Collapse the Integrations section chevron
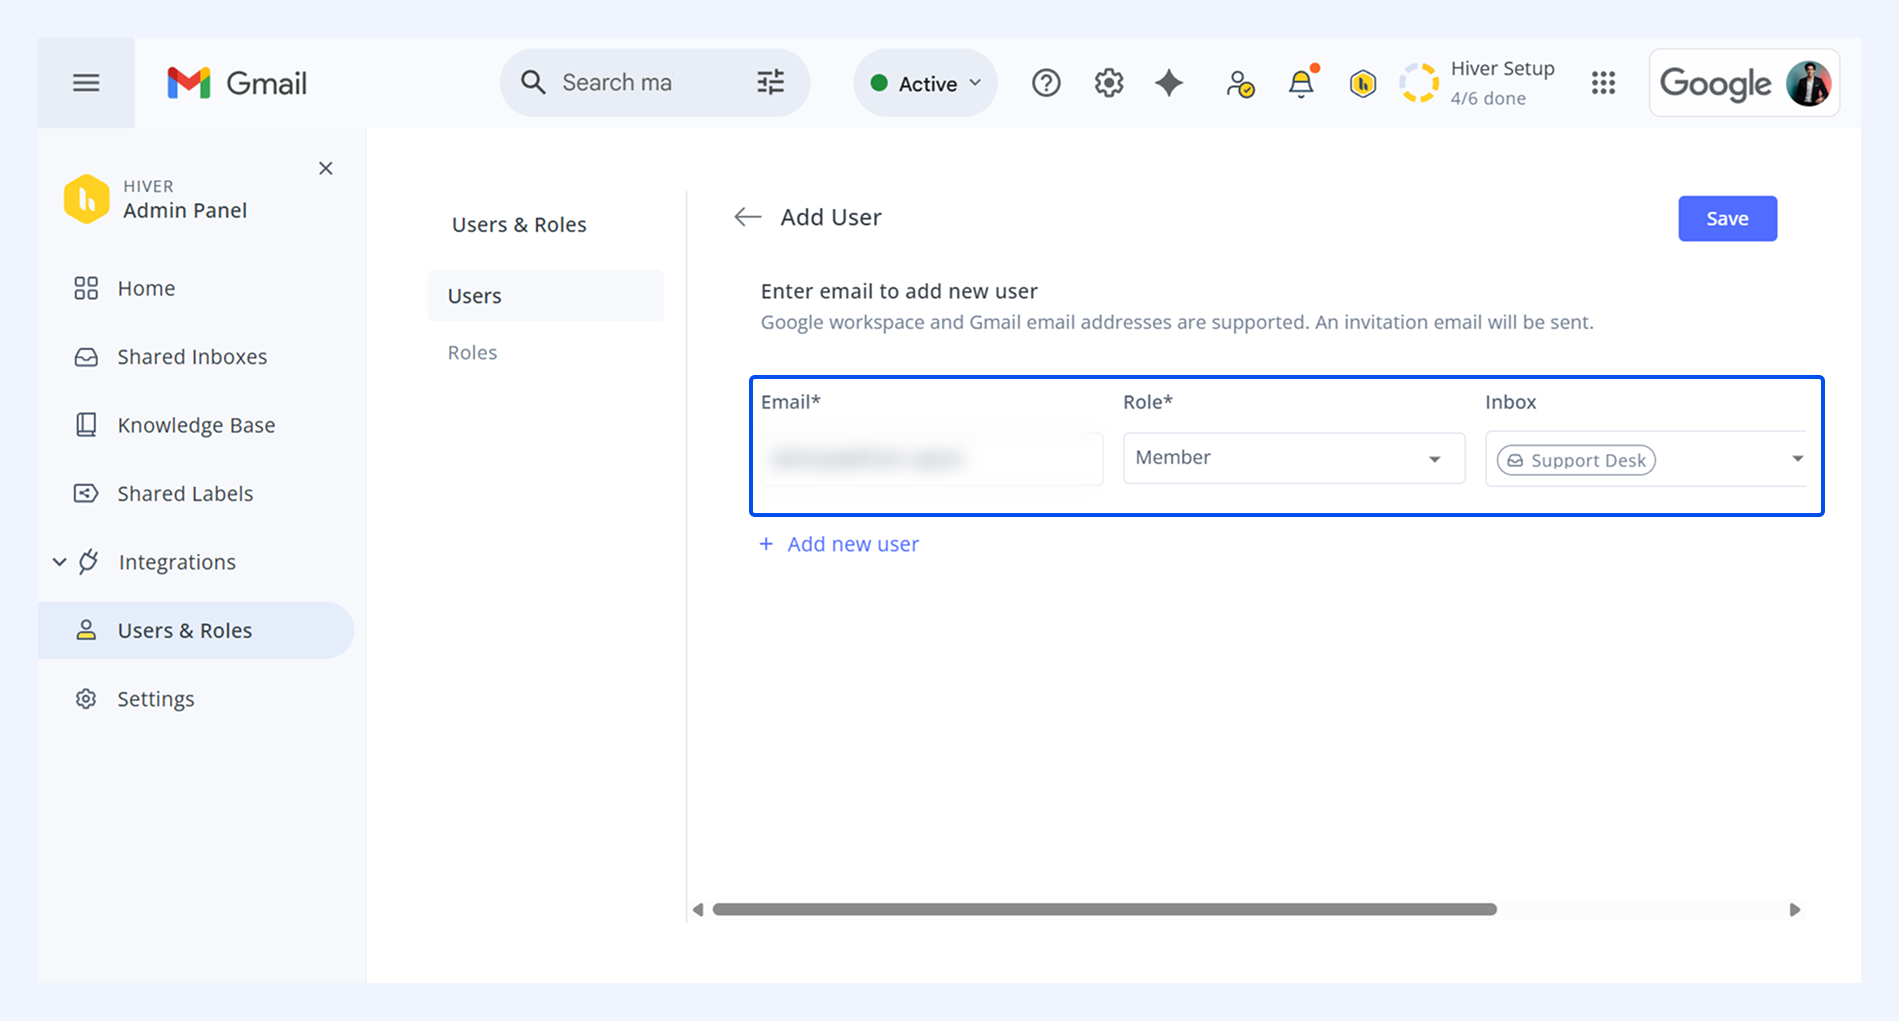 pos(60,562)
